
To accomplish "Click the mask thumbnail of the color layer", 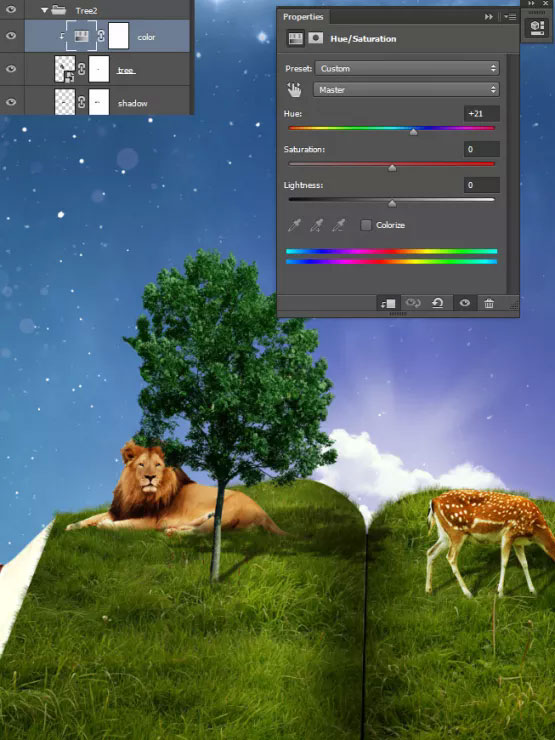I will click(x=118, y=36).
